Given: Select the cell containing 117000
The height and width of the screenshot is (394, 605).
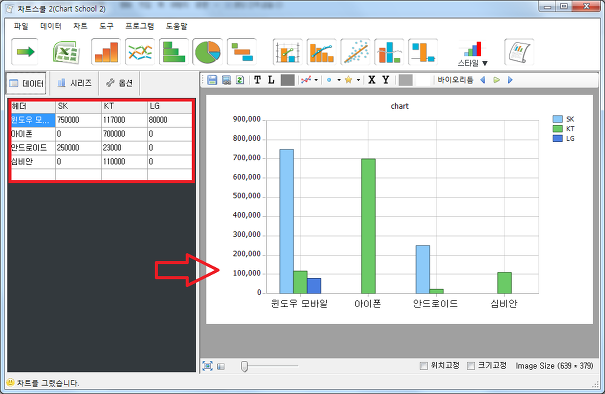Looking at the screenshot, I should (x=125, y=120).
